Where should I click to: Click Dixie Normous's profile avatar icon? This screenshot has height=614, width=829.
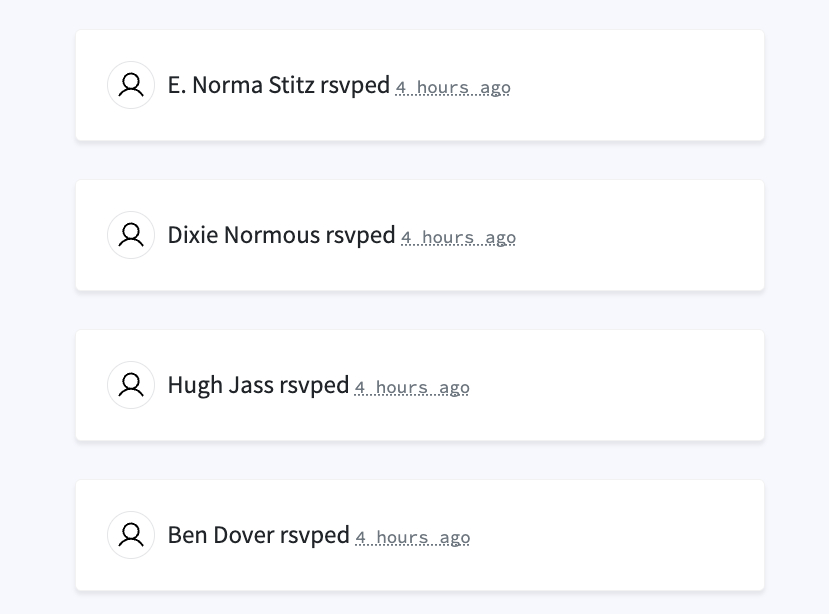tap(131, 235)
